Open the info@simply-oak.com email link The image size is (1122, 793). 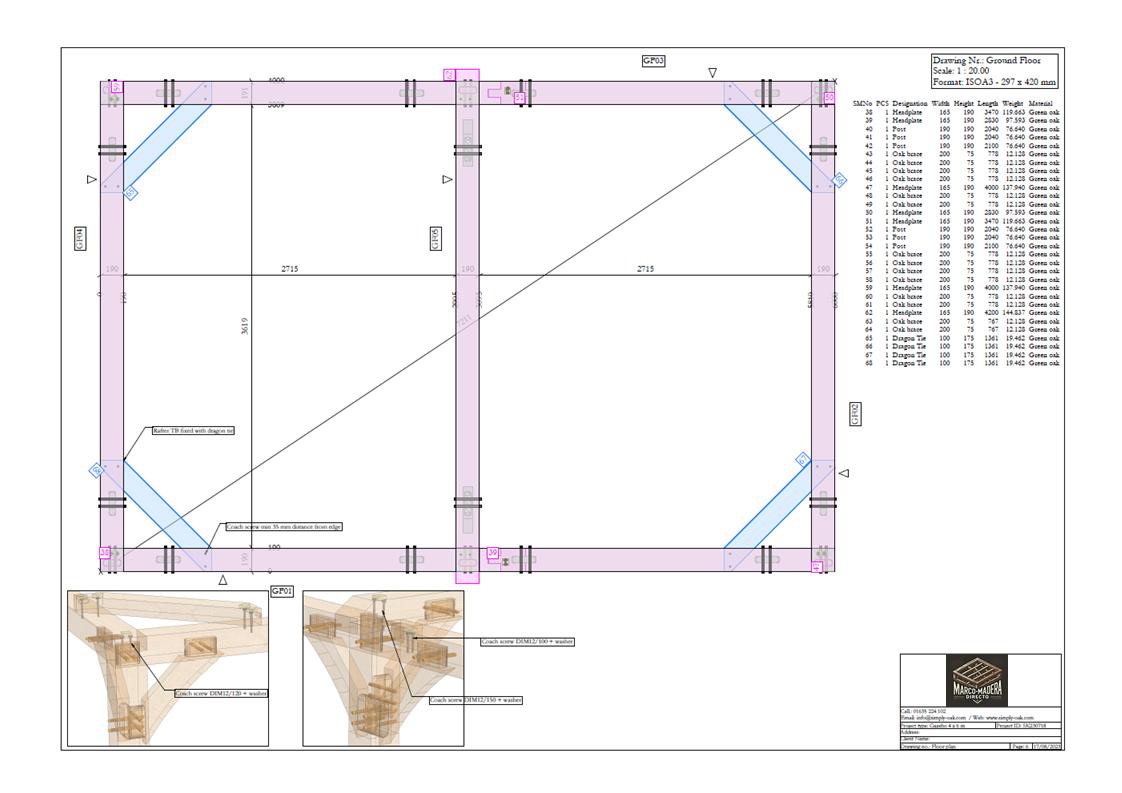click(941, 718)
